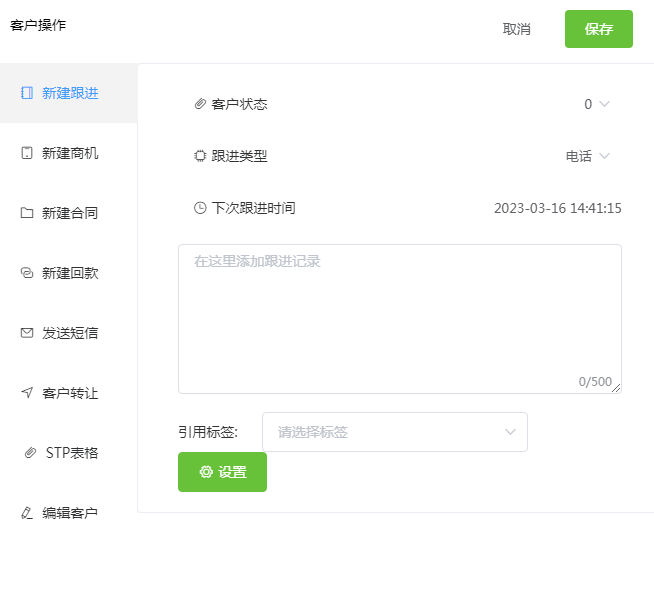Open 客户转让 menu item
The width and height of the screenshot is (654, 595).
point(69,393)
